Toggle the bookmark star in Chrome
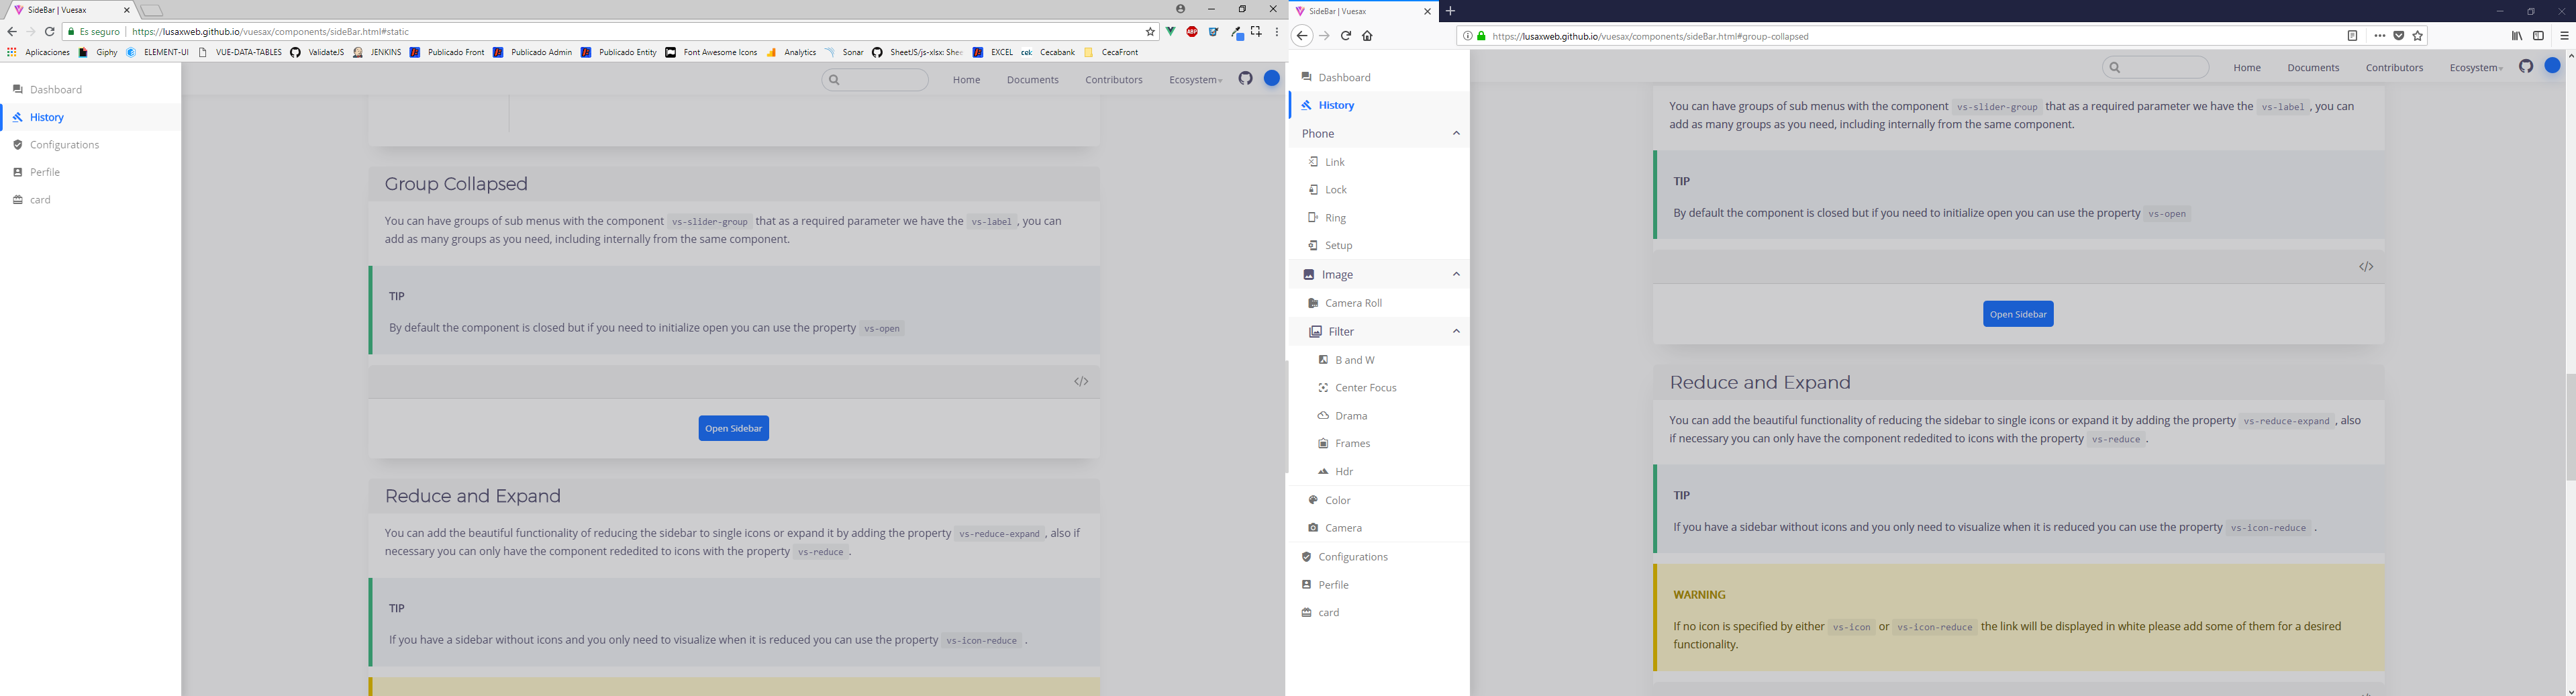This screenshot has width=2576, height=696. pyautogui.click(x=1150, y=31)
